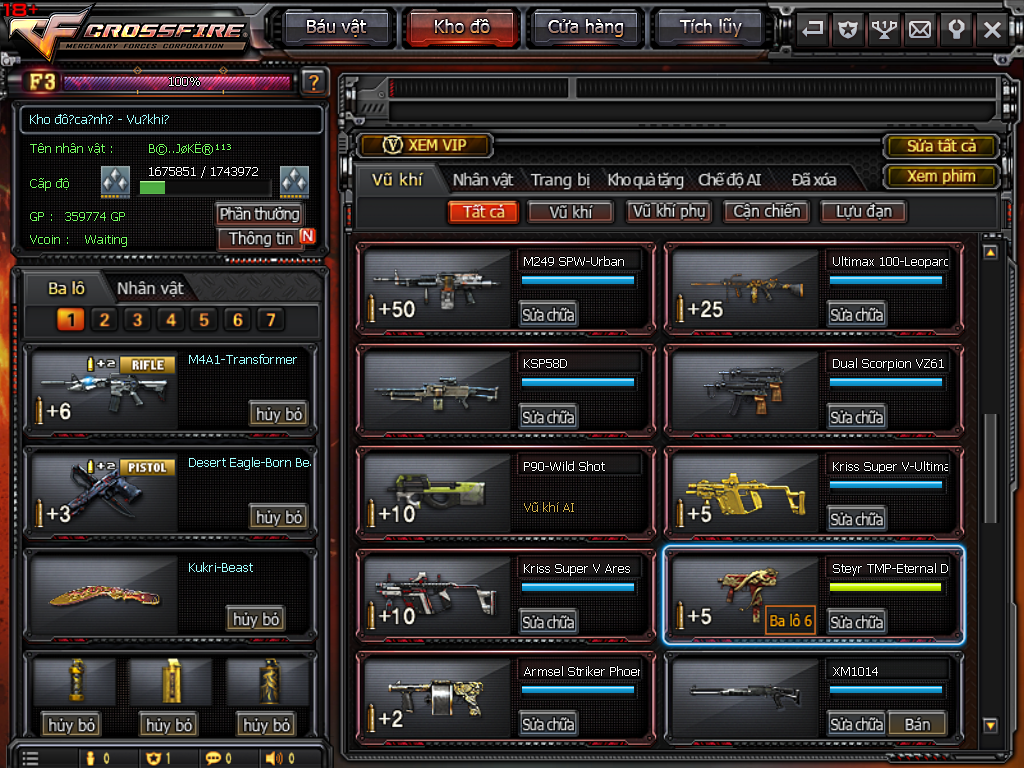Select the Vũ khí phụ filter
The width and height of the screenshot is (1024, 768).
(x=669, y=212)
